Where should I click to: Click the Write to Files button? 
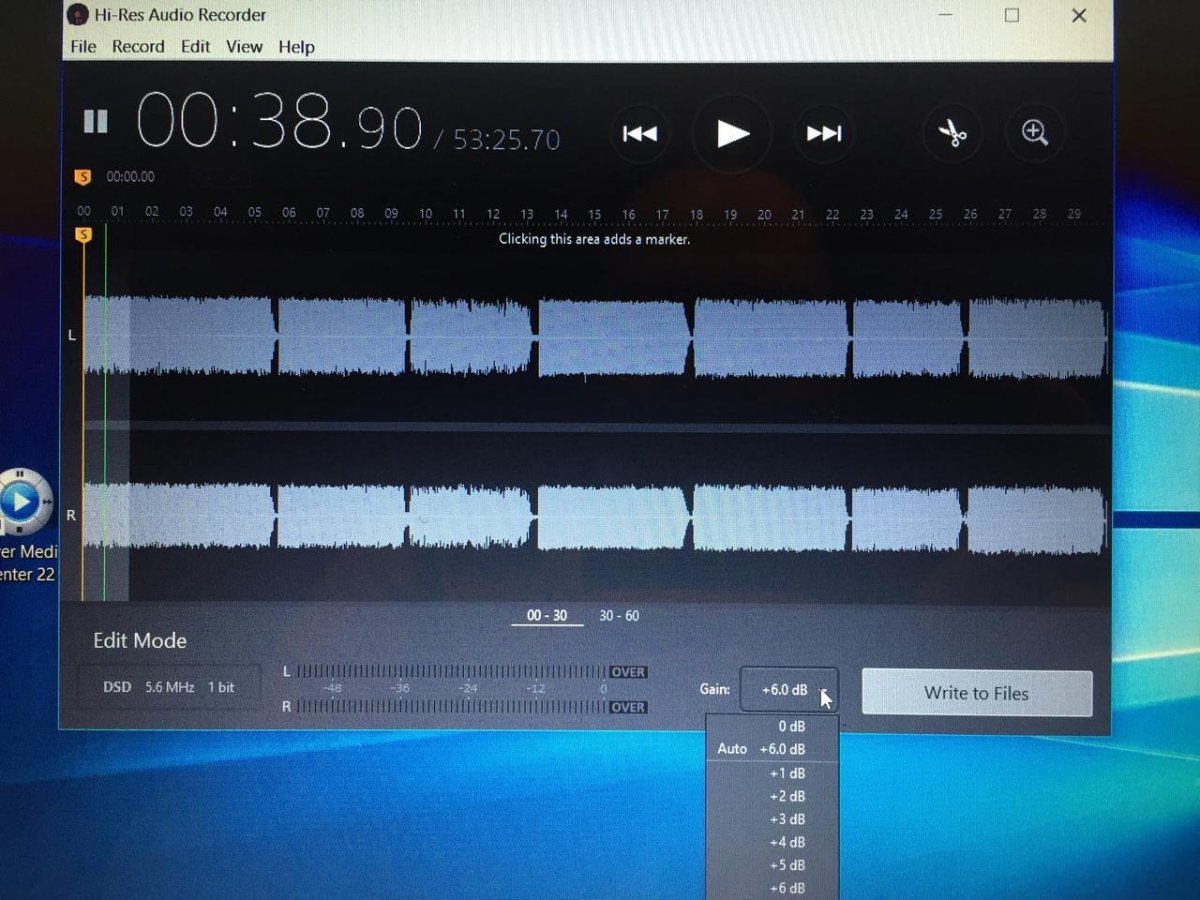(976, 693)
